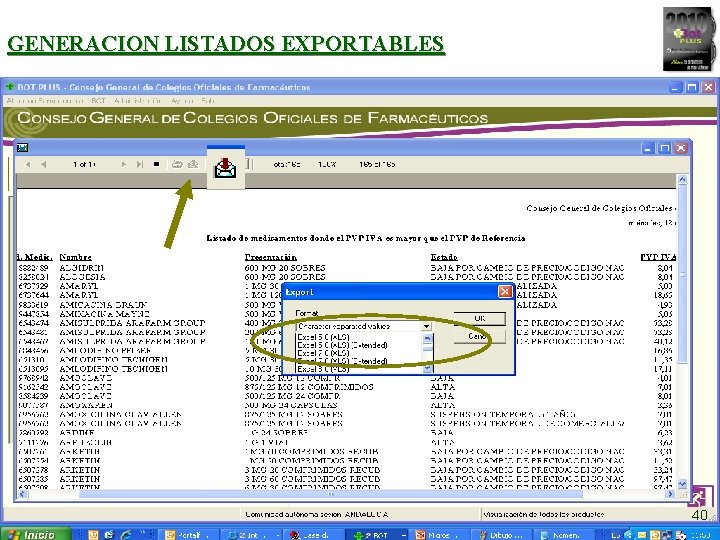
Task: Click the BOT PLUS green cross icon
Action: [x=9, y=87]
